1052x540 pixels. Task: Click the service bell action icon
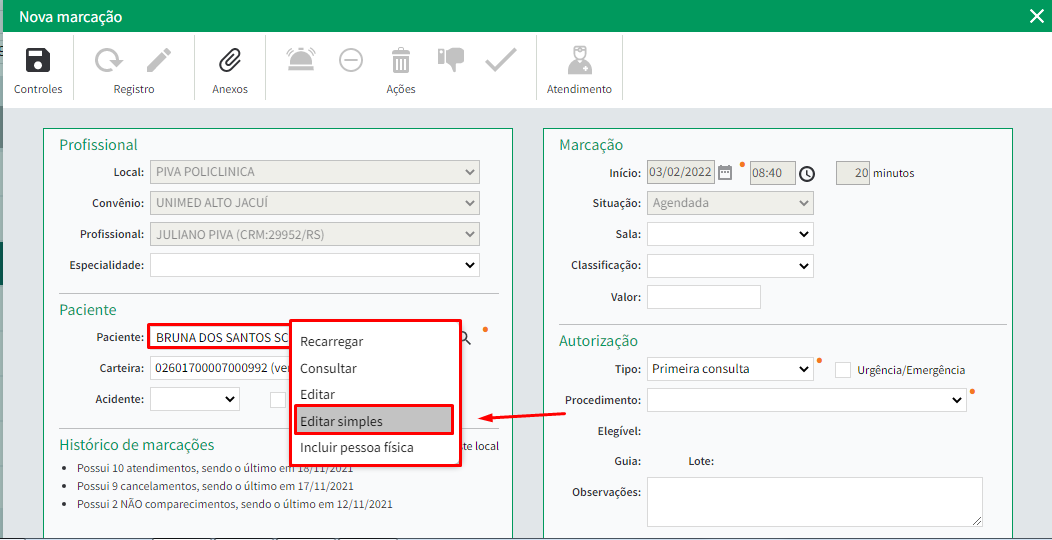pos(301,61)
